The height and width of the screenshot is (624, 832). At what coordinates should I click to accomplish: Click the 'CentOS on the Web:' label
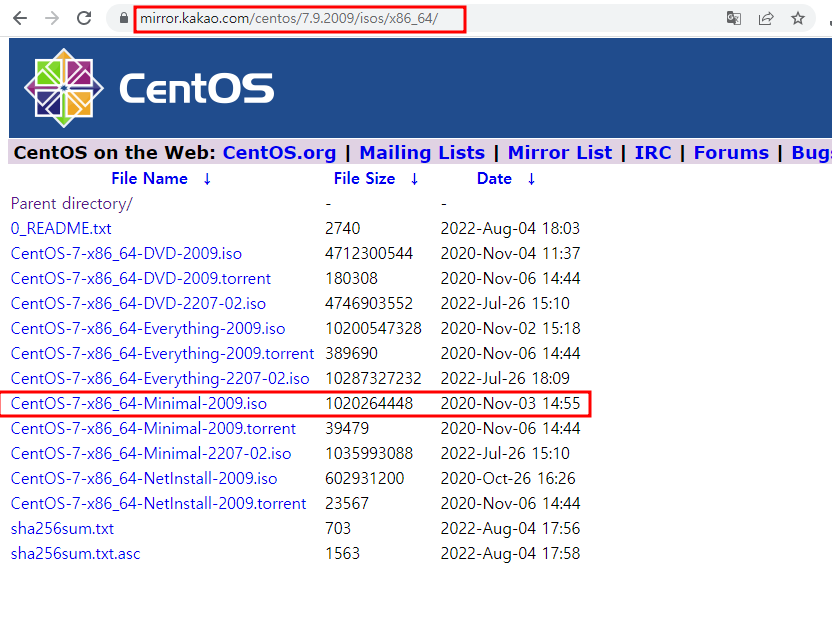(x=115, y=153)
